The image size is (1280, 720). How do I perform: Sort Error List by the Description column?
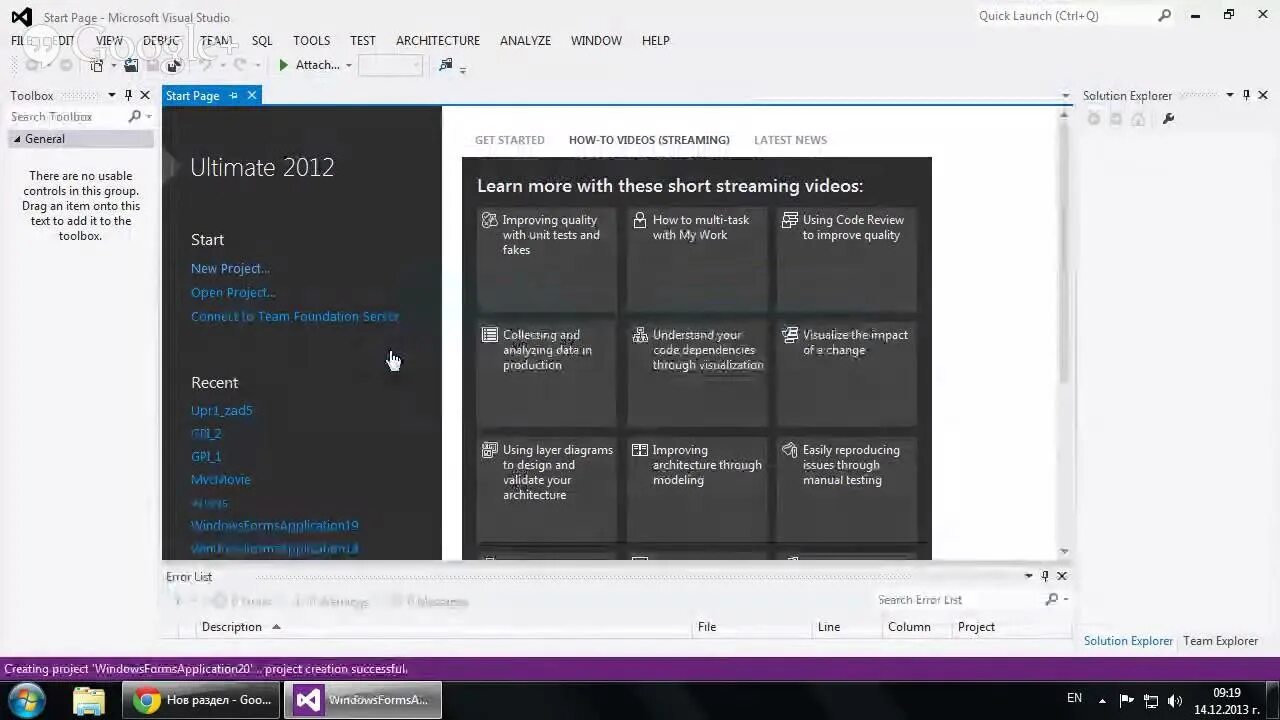pos(446,627)
